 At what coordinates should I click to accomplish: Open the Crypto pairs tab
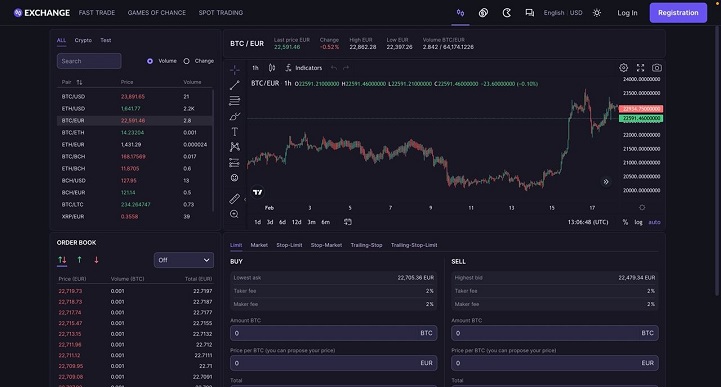83,40
